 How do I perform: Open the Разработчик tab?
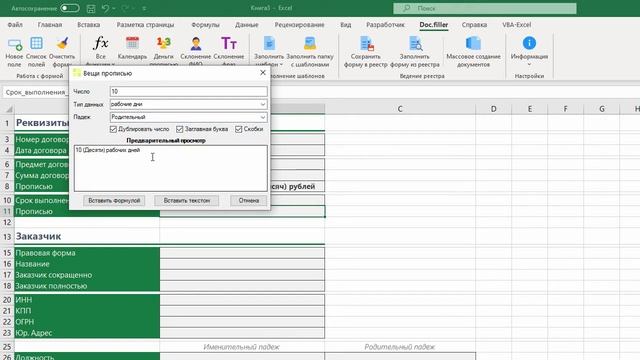[x=385, y=25]
